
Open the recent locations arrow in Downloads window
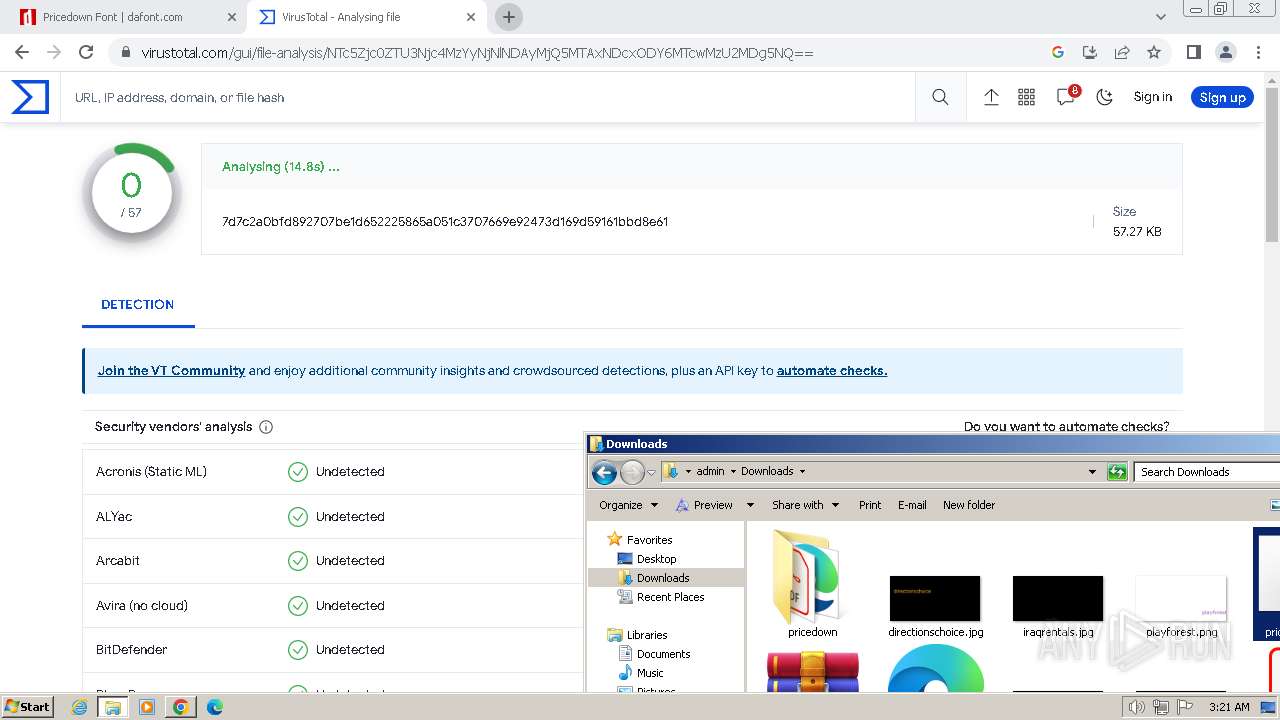click(651, 472)
